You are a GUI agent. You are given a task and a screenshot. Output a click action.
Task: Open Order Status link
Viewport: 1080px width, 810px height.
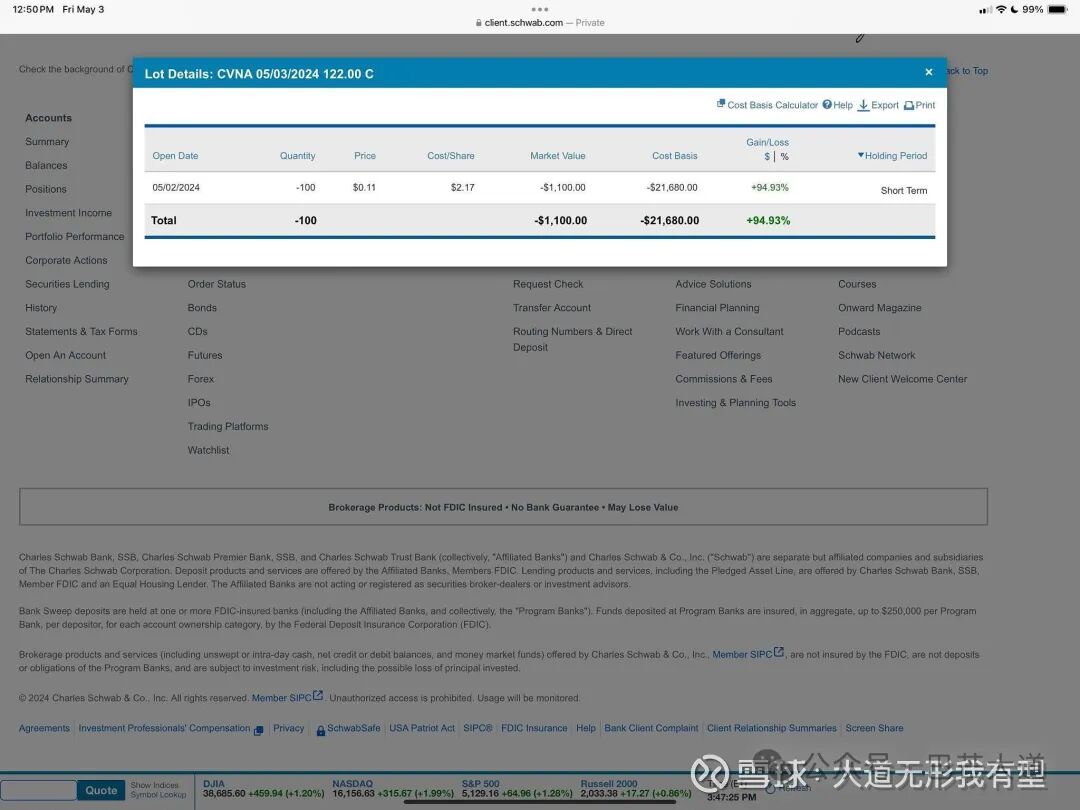pyautogui.click(x=216, y=284)
